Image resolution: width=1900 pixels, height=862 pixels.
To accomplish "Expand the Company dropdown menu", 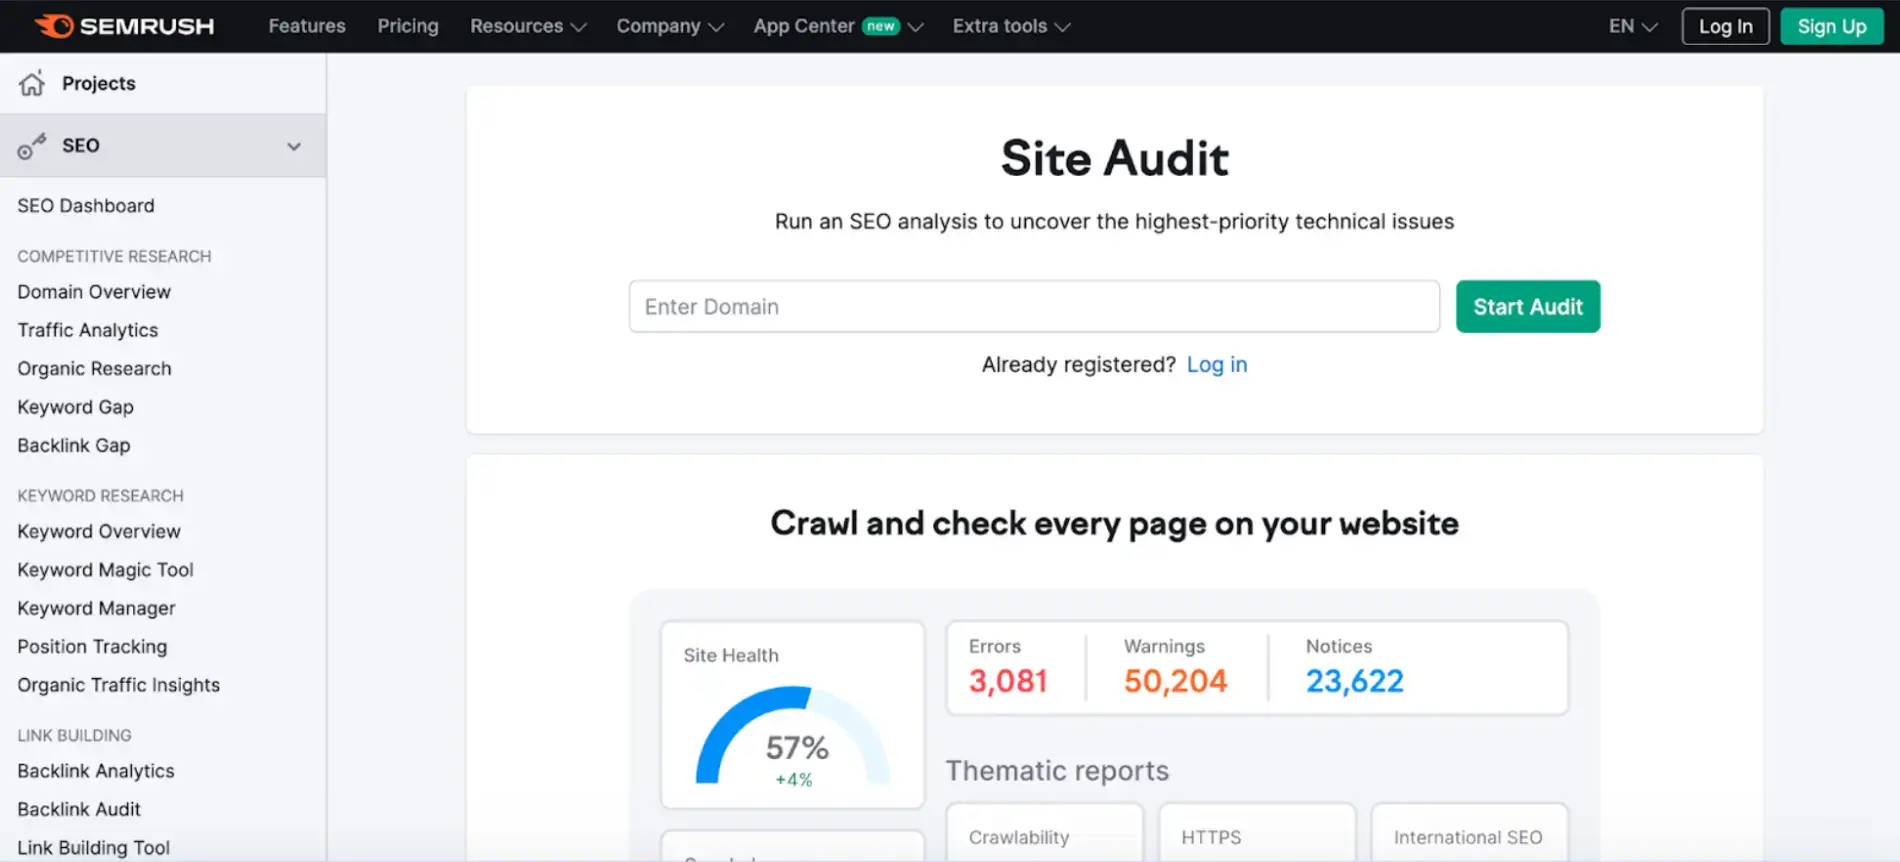I will [x=670, y=26].
